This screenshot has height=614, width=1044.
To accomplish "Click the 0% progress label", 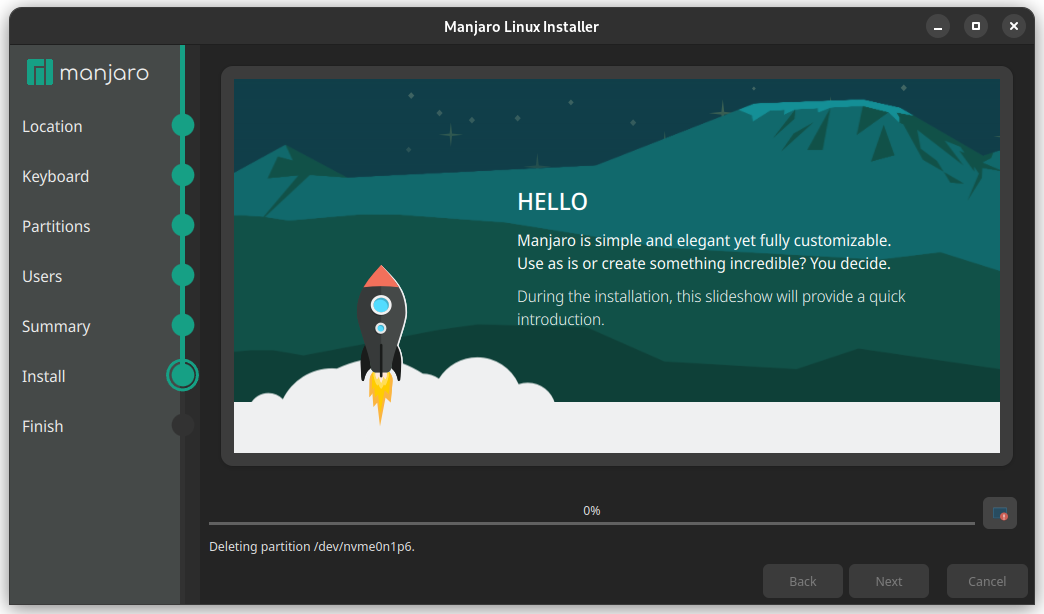I will coord(592,510).
